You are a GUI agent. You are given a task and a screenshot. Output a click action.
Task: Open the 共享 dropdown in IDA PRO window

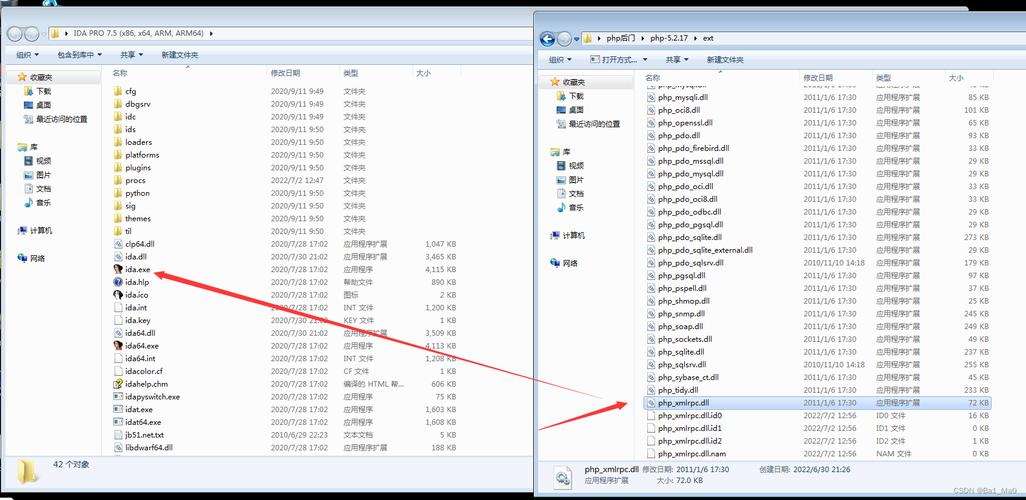pos(132,56)
